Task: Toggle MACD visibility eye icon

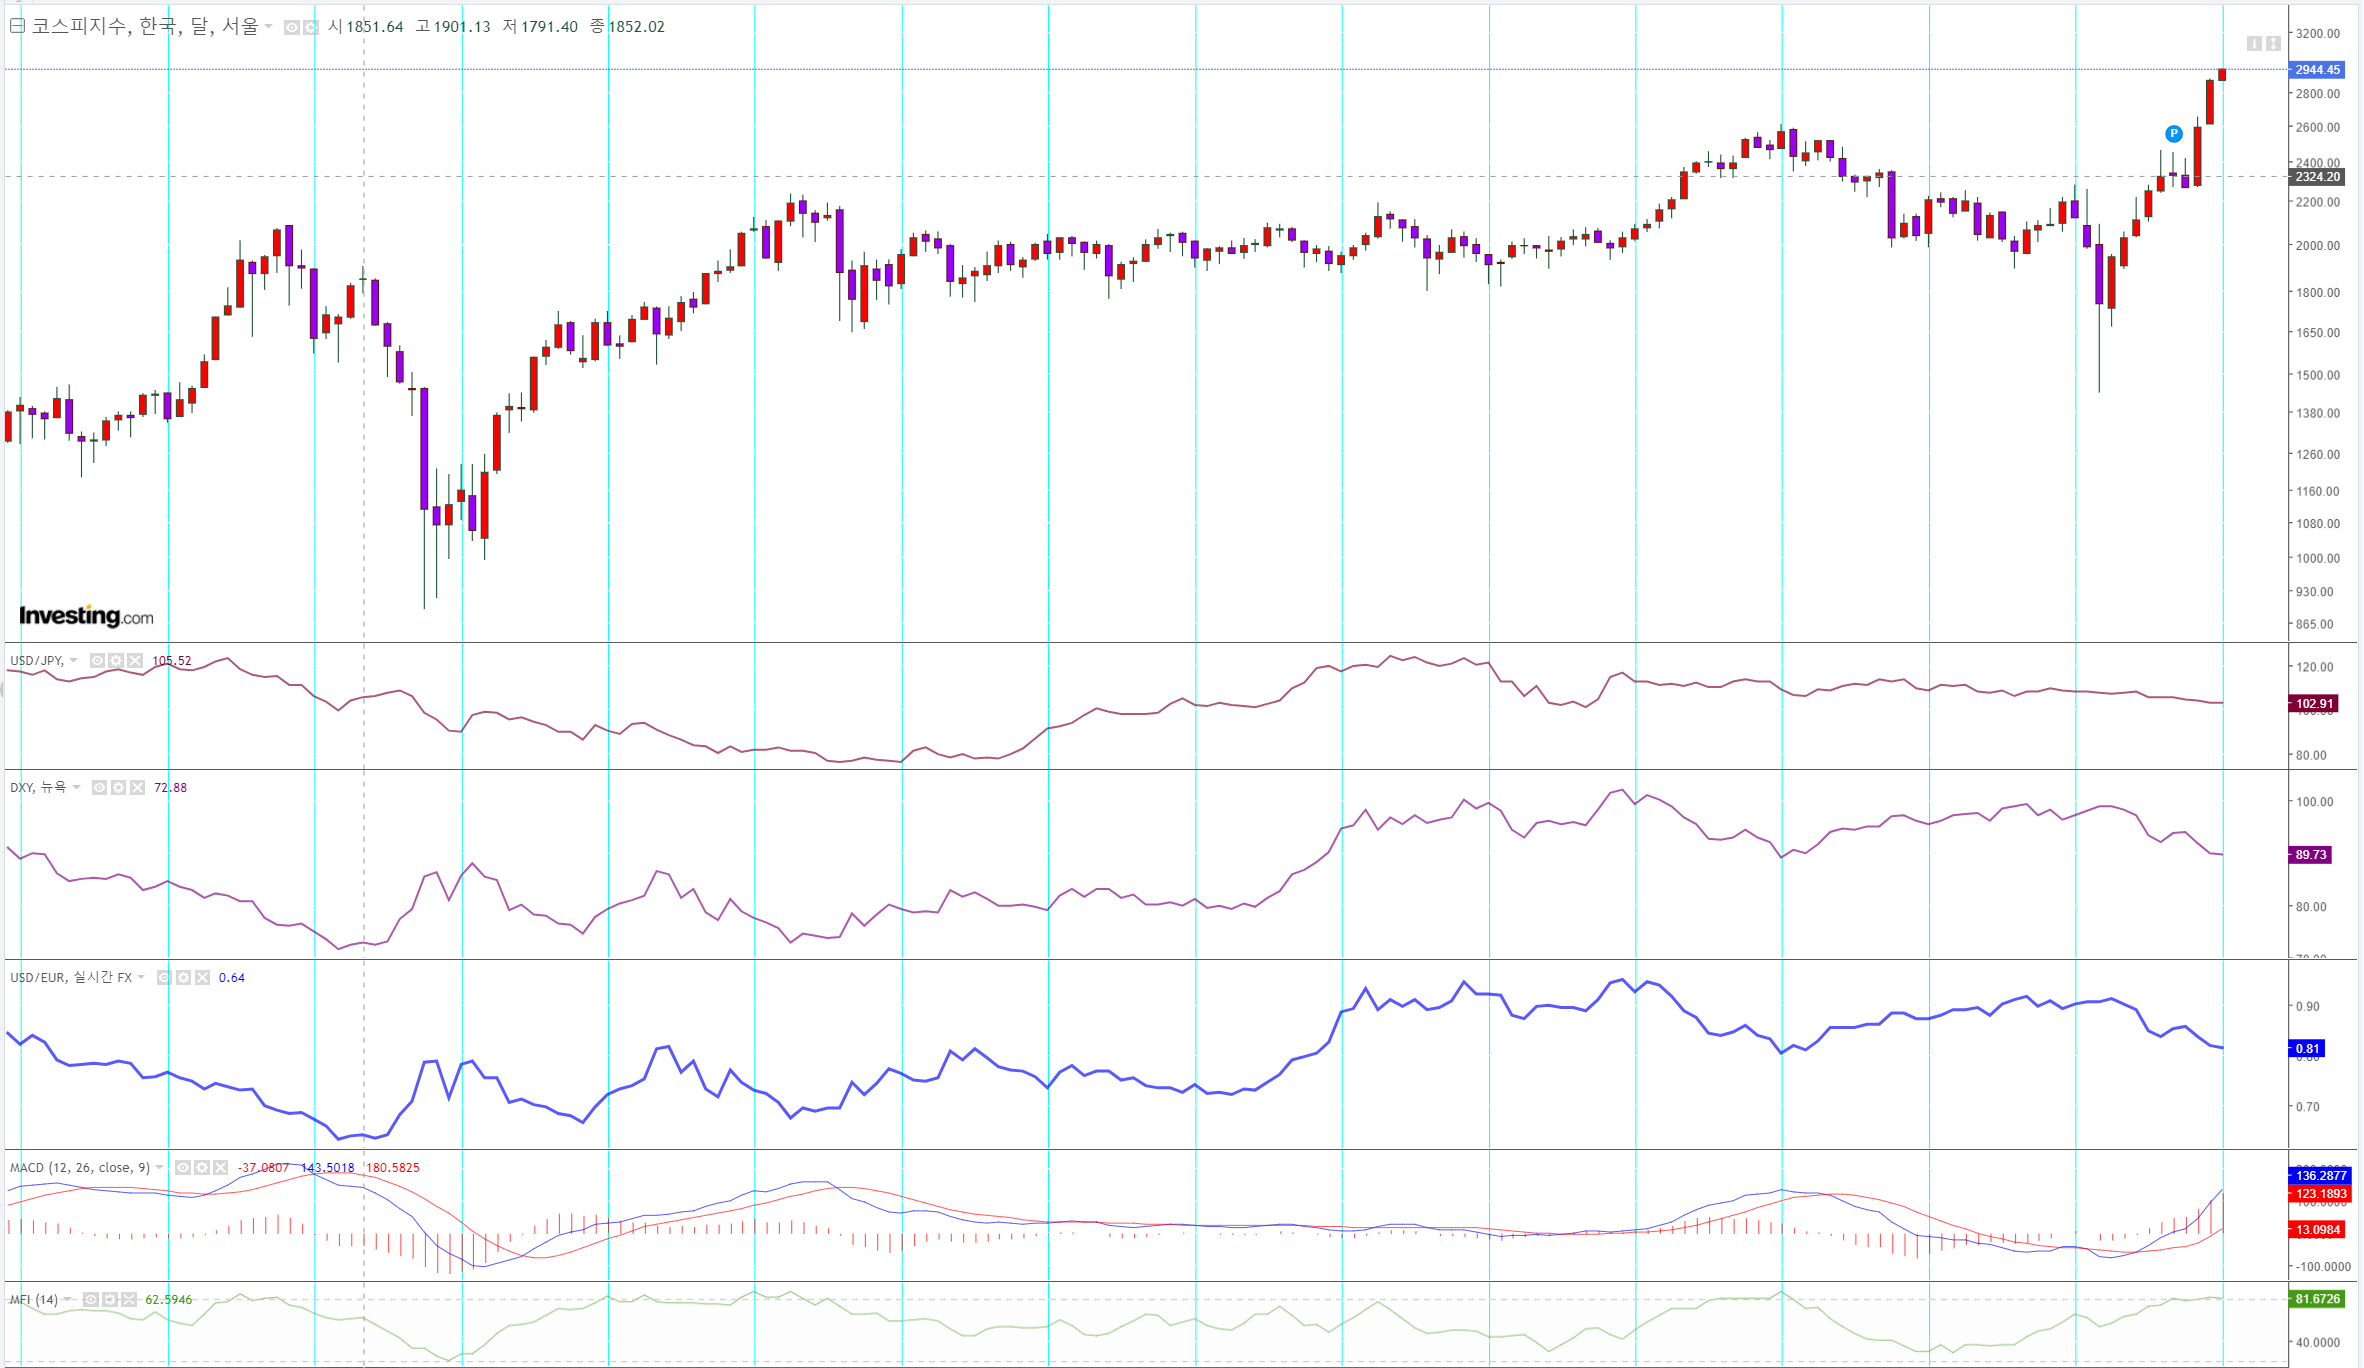Action: point(182,1168)
